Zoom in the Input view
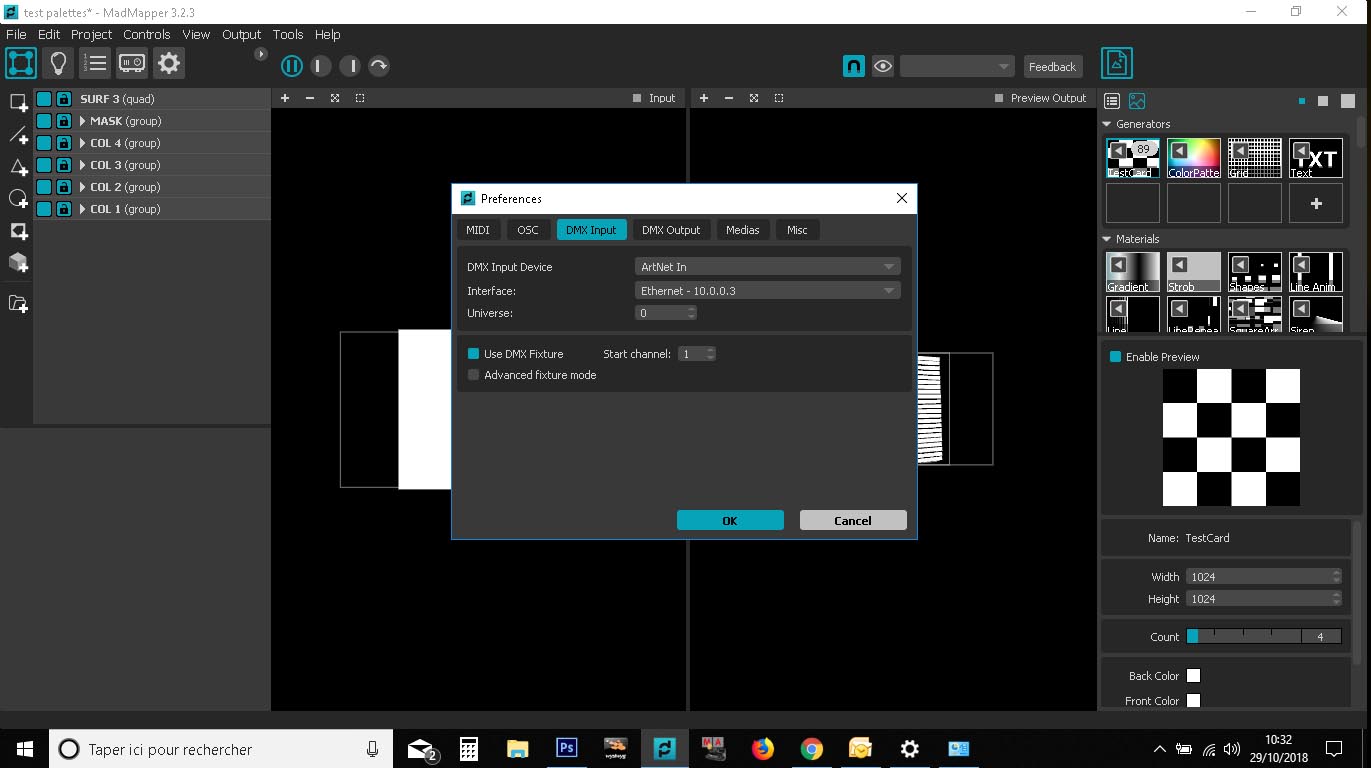The height and width of the screenshot is (768, 1371). point(285,98)
